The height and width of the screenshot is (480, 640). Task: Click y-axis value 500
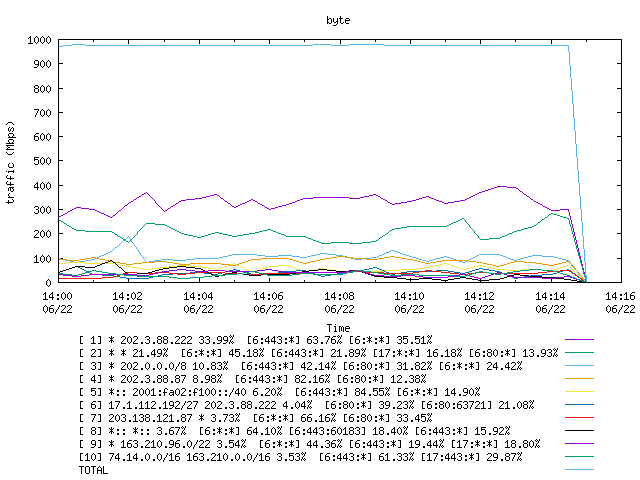[x=42, y=161]
